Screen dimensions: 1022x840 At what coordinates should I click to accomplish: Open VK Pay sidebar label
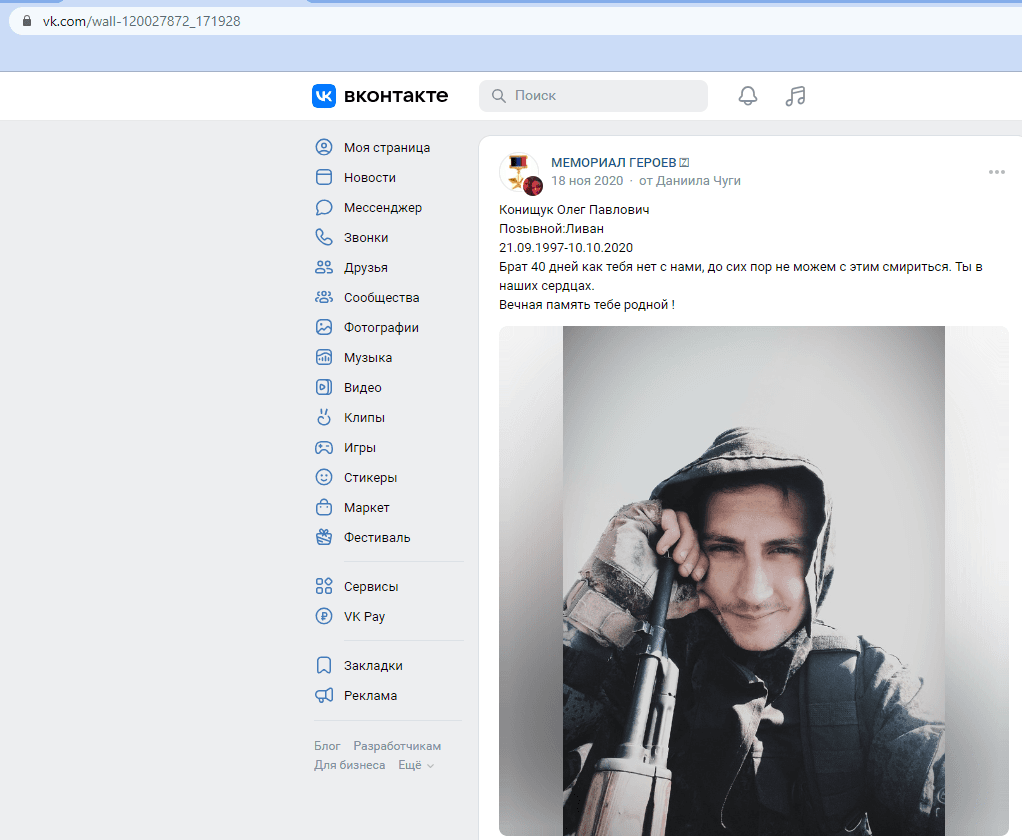click(364, 616)
